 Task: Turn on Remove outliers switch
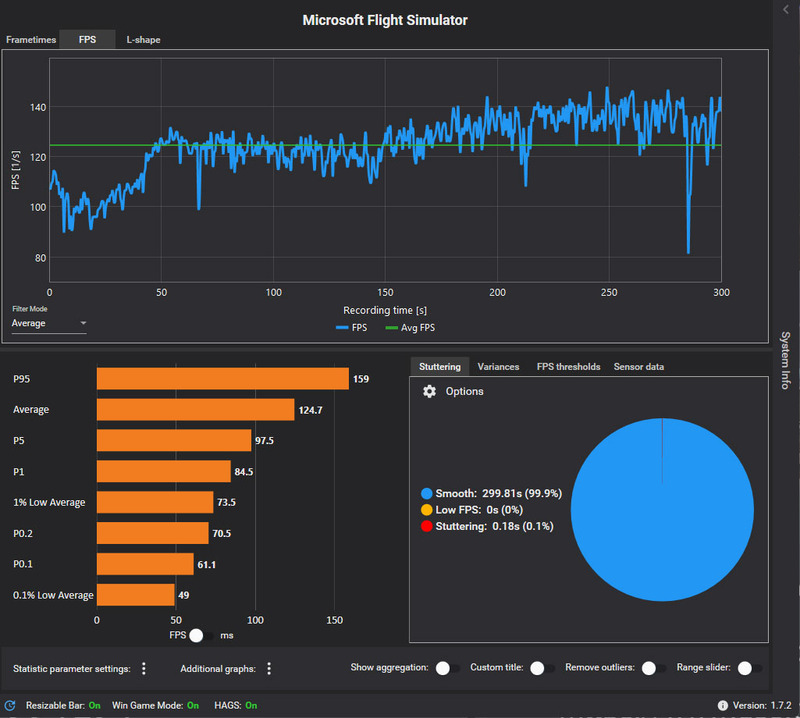click(x=654, y=668)
